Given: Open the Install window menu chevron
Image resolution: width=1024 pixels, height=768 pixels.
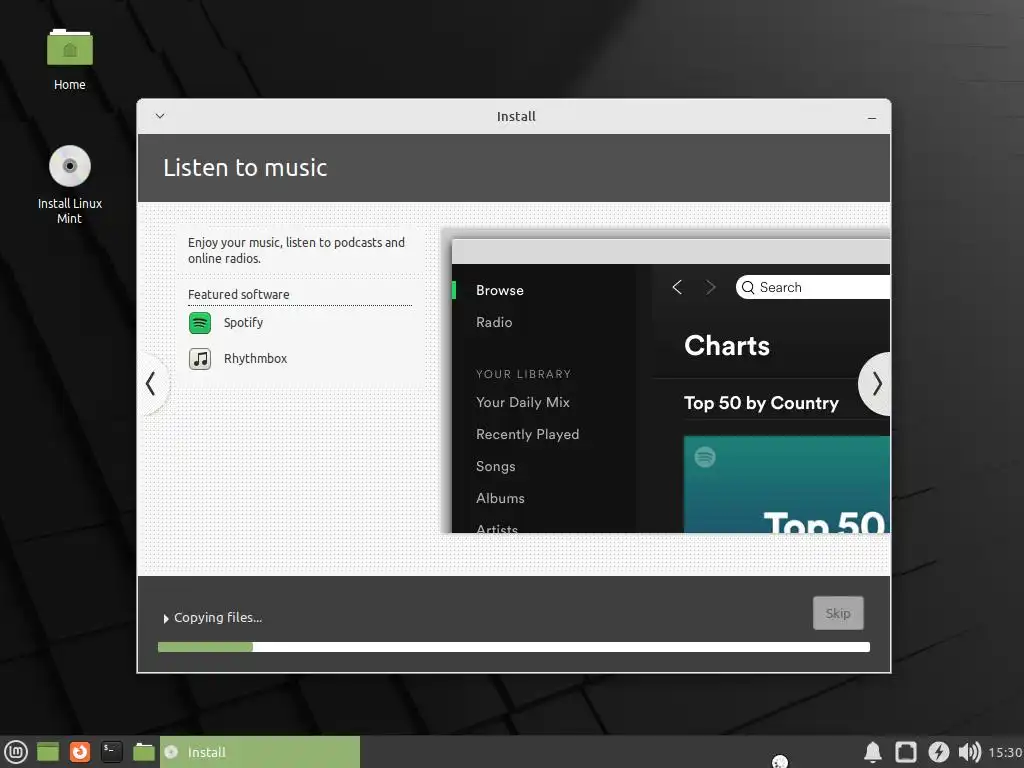Looking at the screenshot, I should [x=160, y=116].
